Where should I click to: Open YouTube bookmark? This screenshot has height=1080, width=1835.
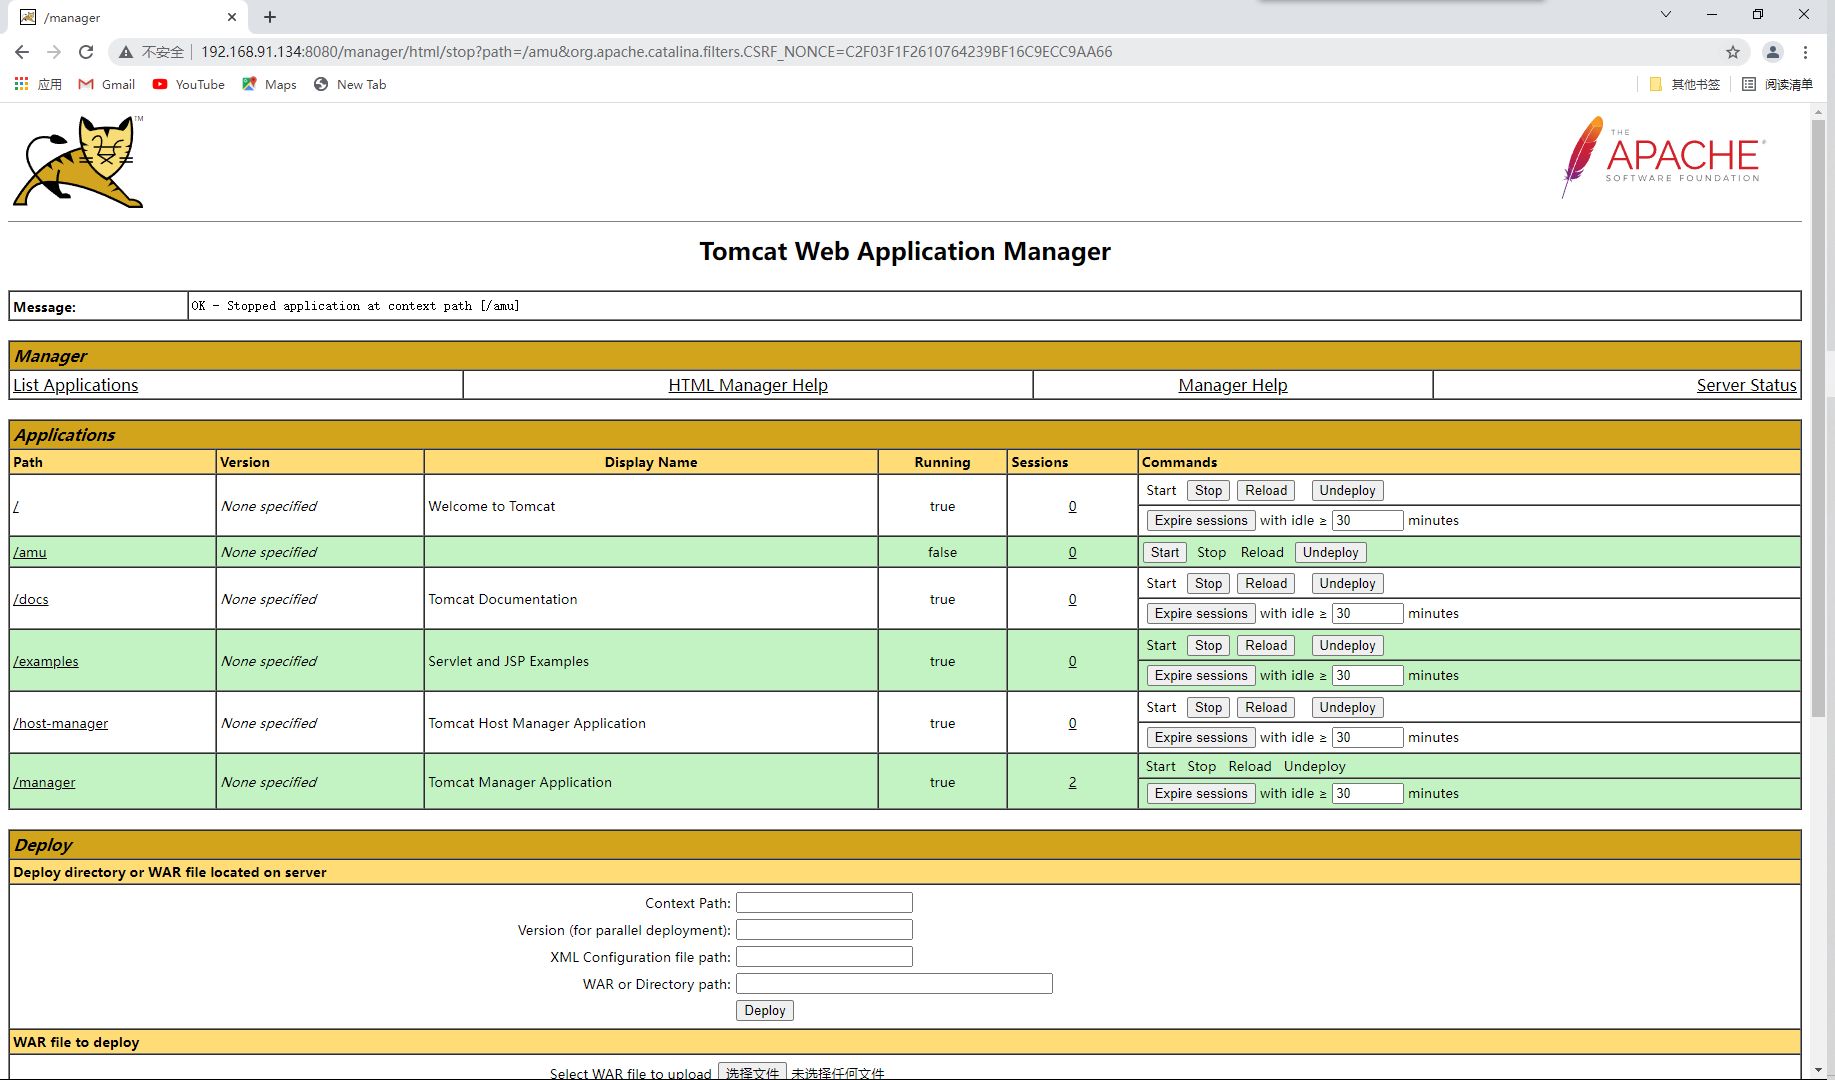click(189, 84)
